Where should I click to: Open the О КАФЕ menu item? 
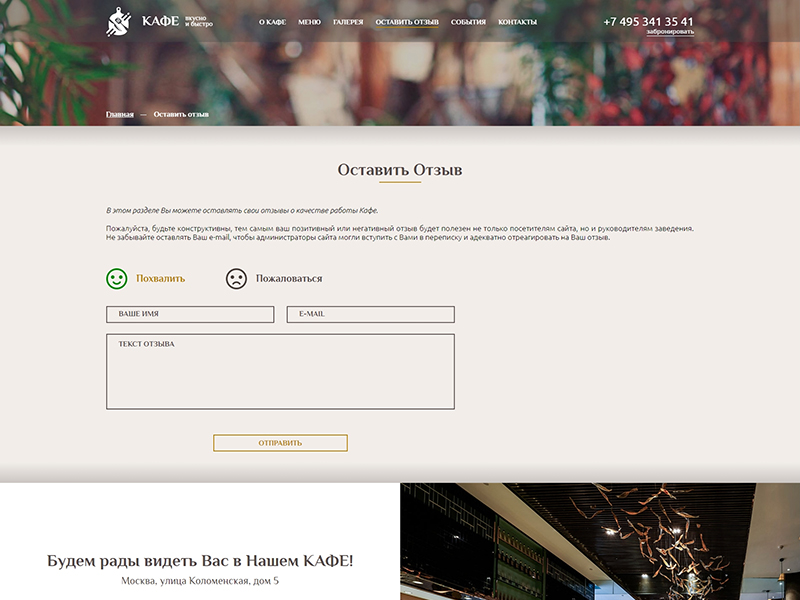(272, 22)
